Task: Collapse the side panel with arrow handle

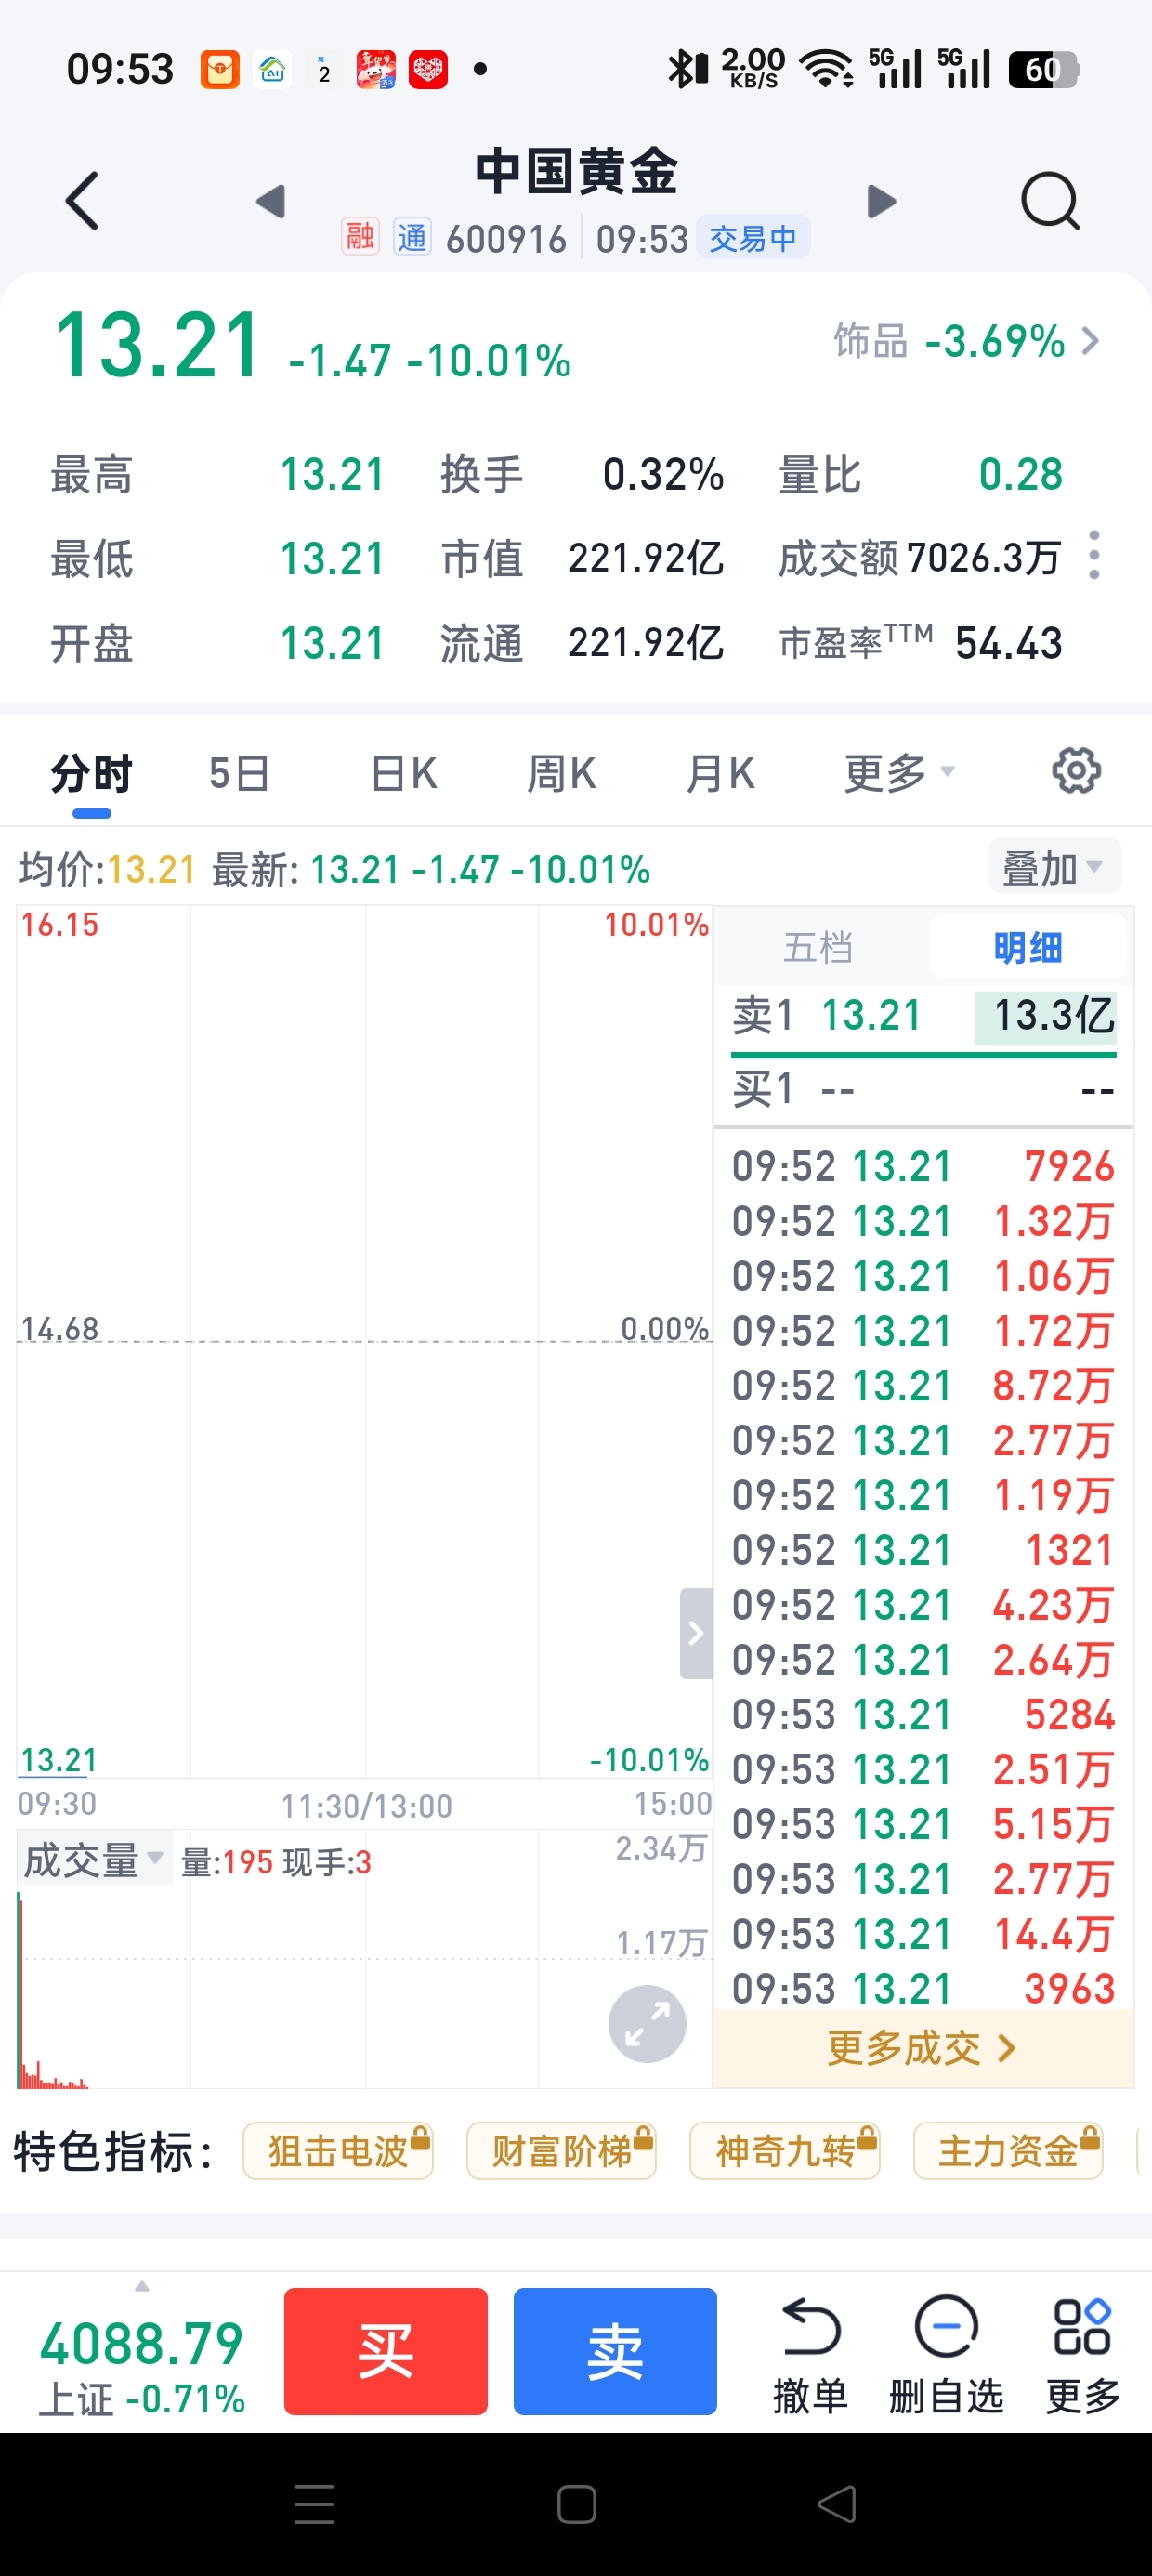Action: 696,1633
